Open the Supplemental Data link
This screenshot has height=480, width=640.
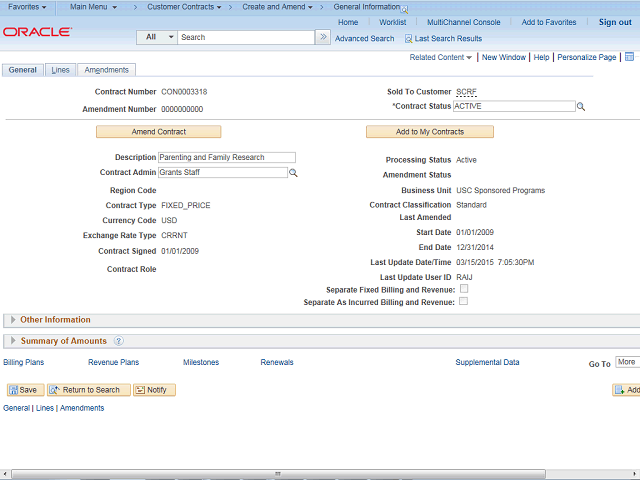coord(487,362)
